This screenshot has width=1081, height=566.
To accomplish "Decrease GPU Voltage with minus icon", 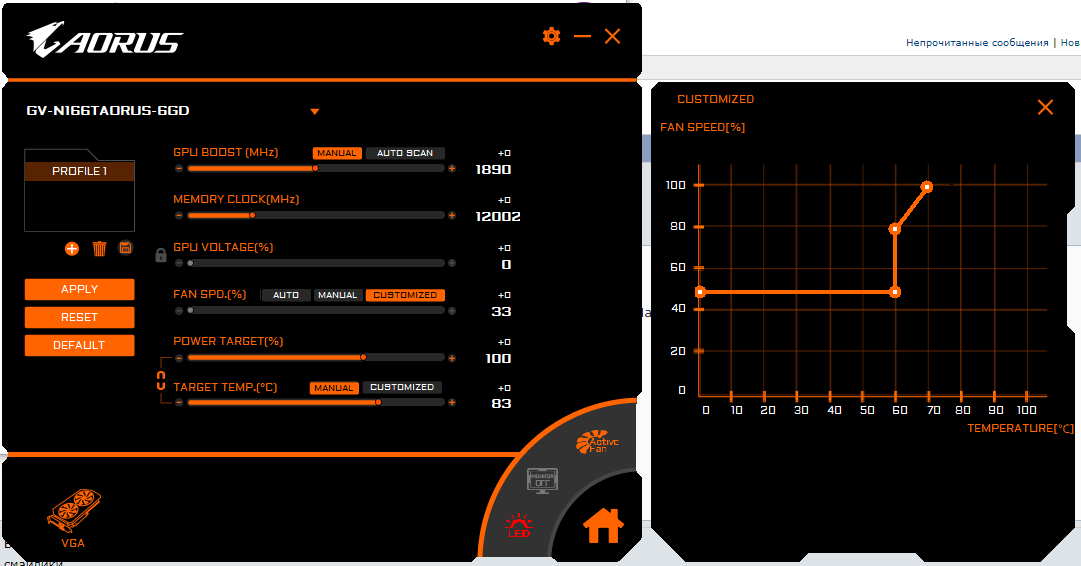I will pyautogui.click(x=179, y=263).
